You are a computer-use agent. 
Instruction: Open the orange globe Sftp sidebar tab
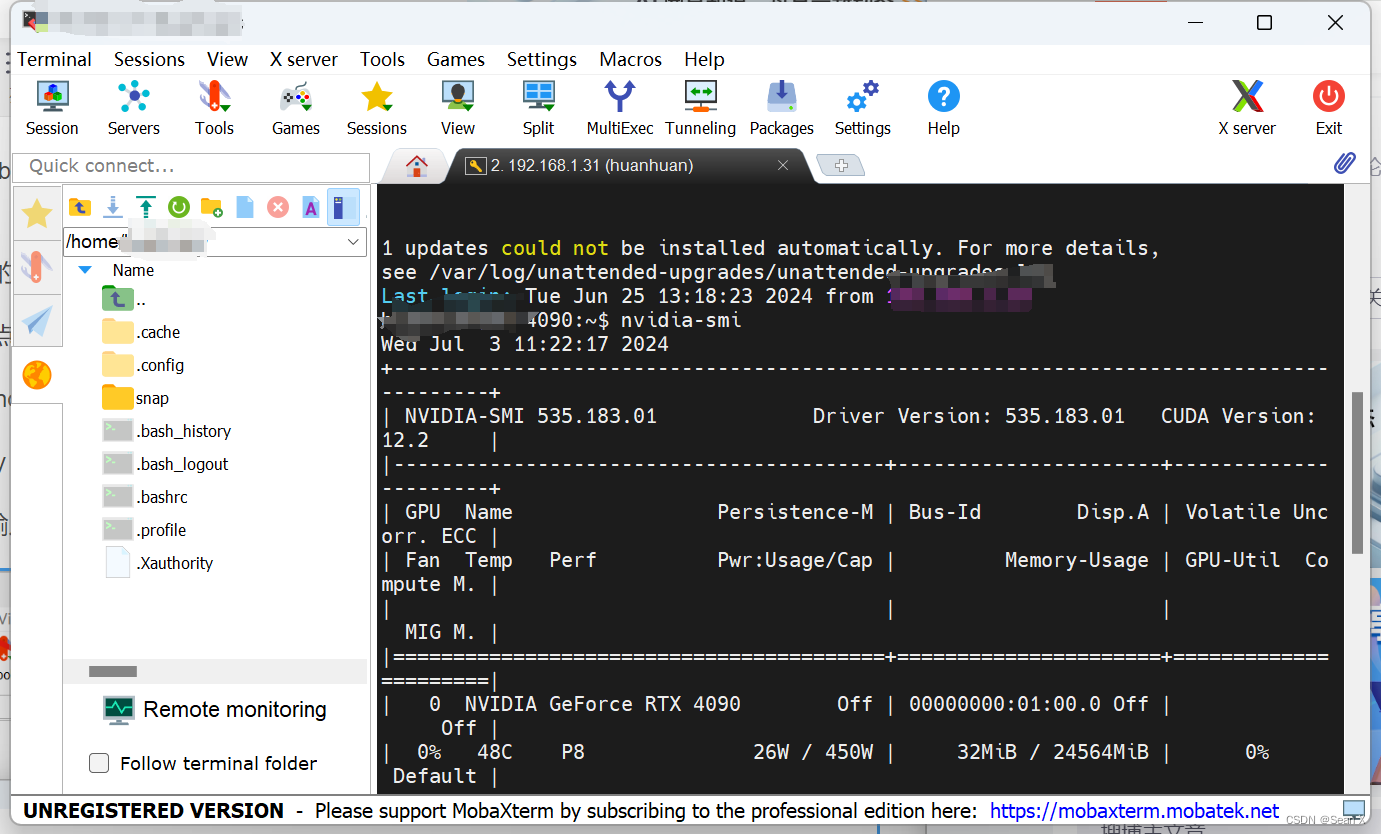coord(37,375)
